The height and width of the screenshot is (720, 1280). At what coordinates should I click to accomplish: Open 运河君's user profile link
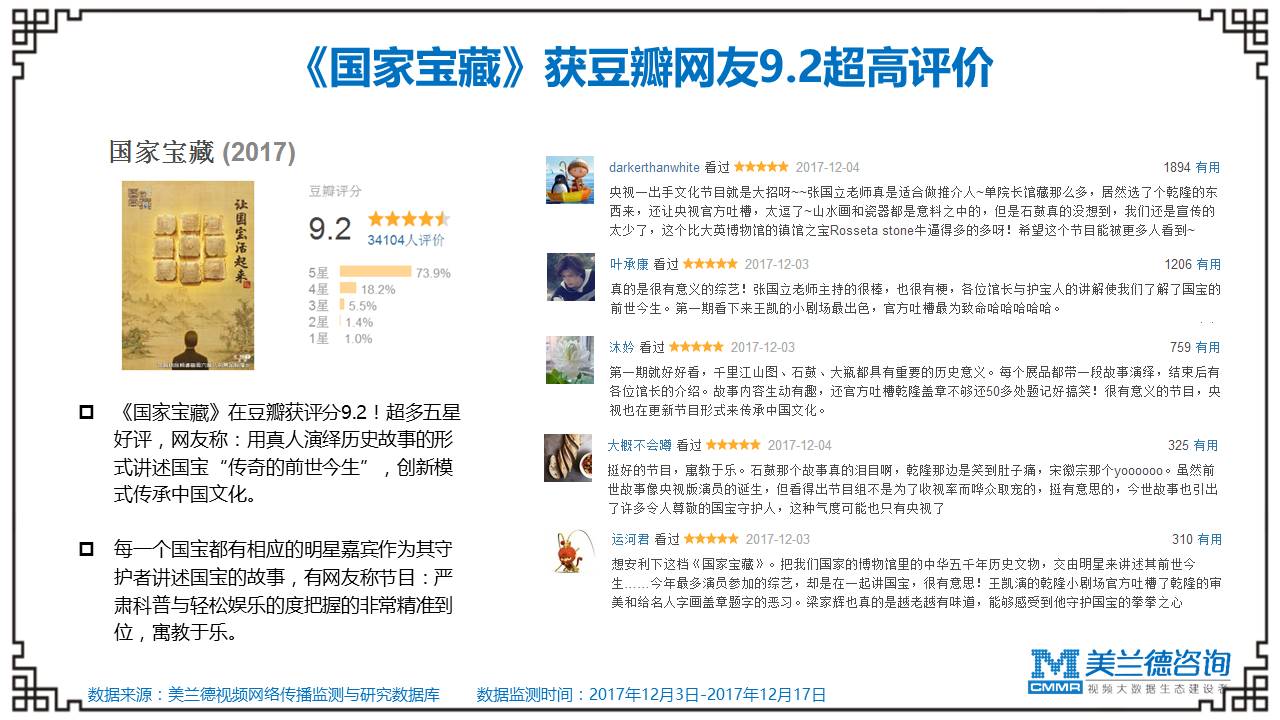click(x=631, y=539)
